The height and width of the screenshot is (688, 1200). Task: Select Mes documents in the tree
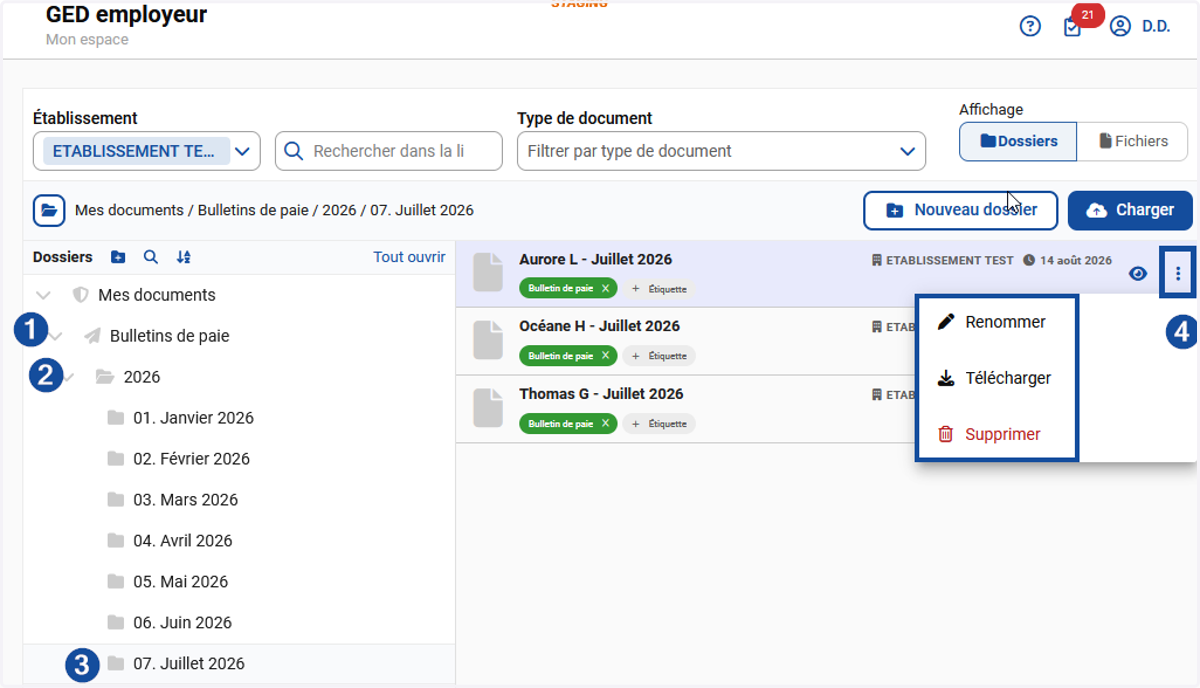[x=157, y=295]
